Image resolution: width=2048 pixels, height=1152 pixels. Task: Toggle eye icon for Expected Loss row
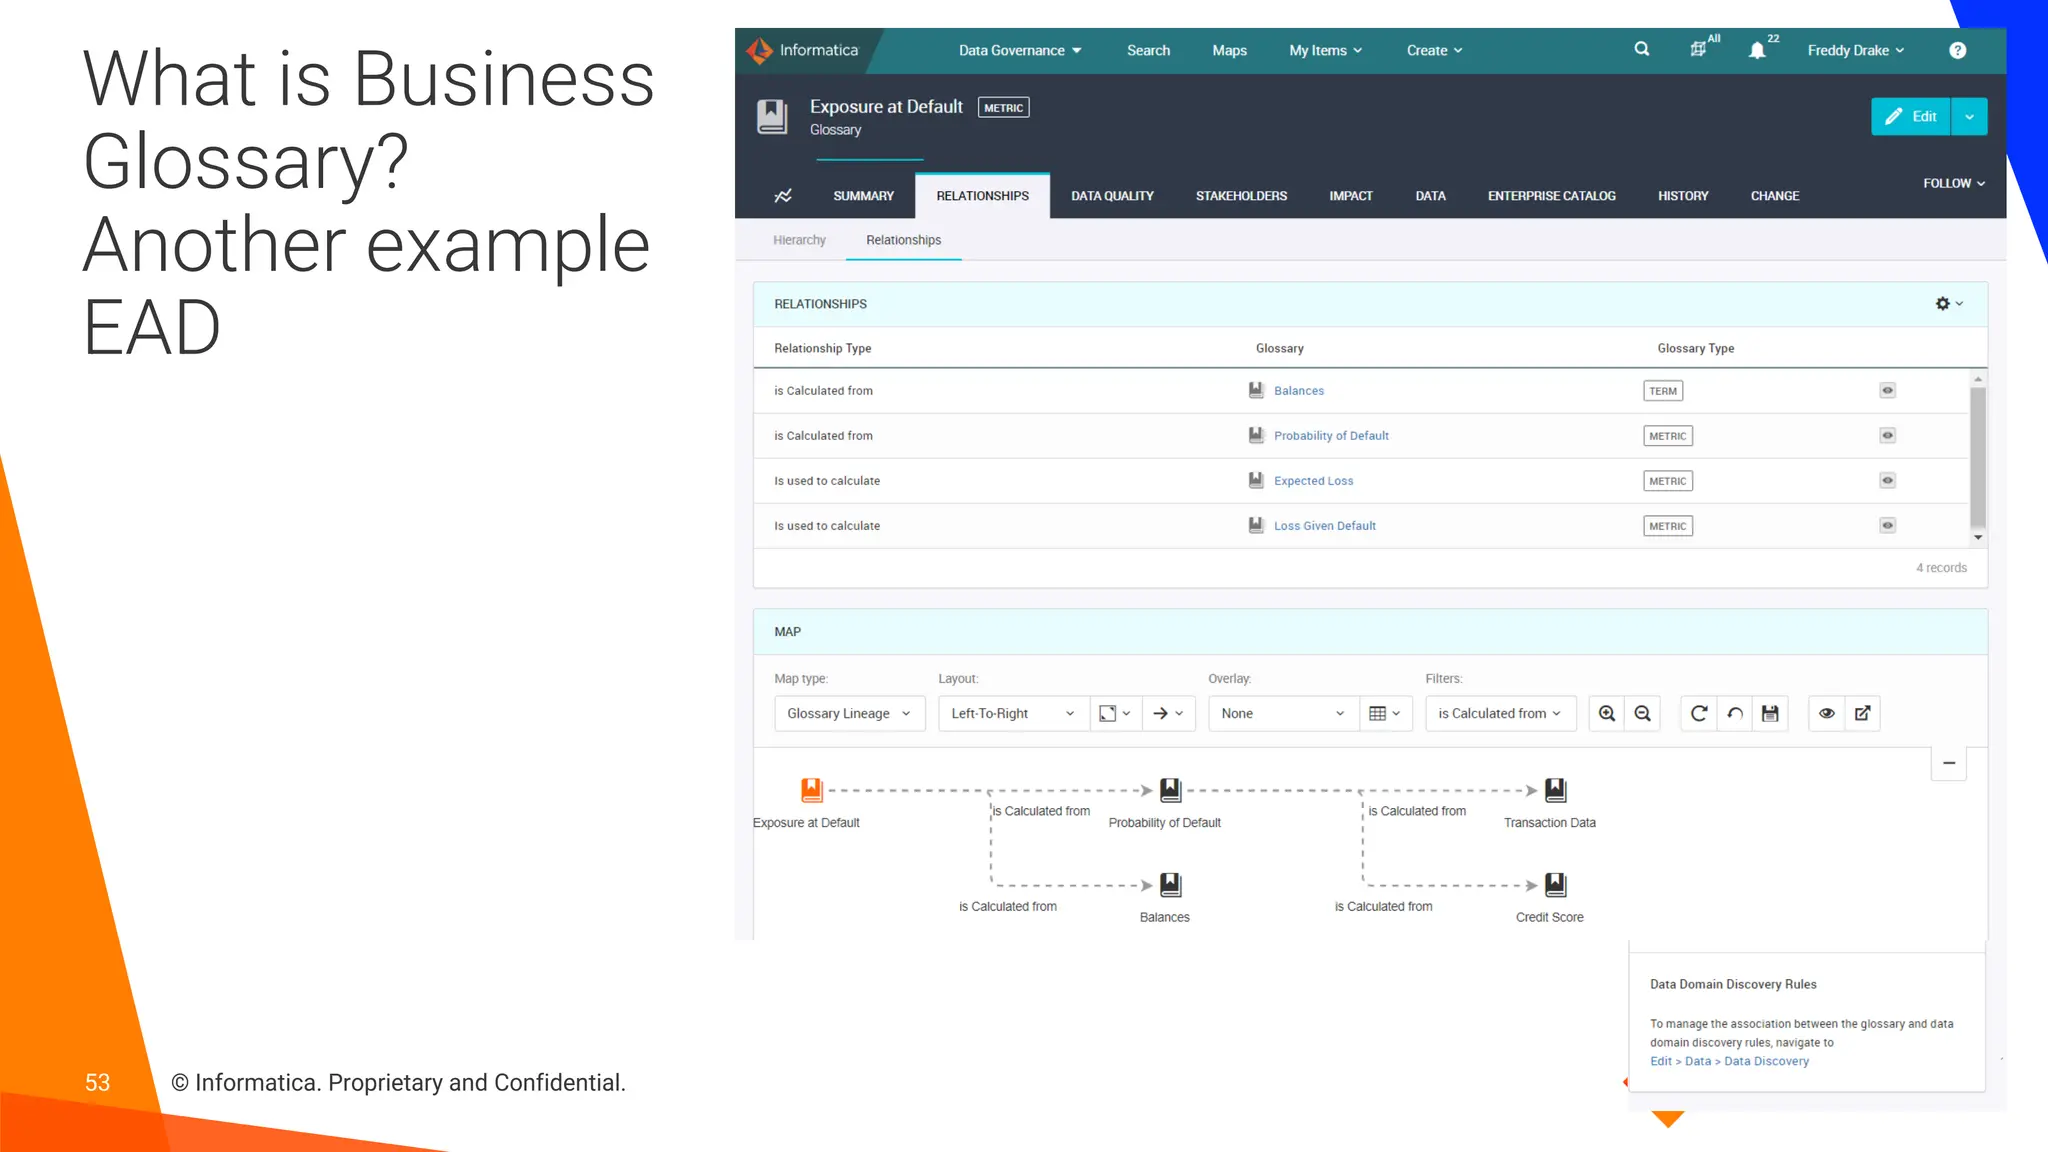(x=1887, y=480)
